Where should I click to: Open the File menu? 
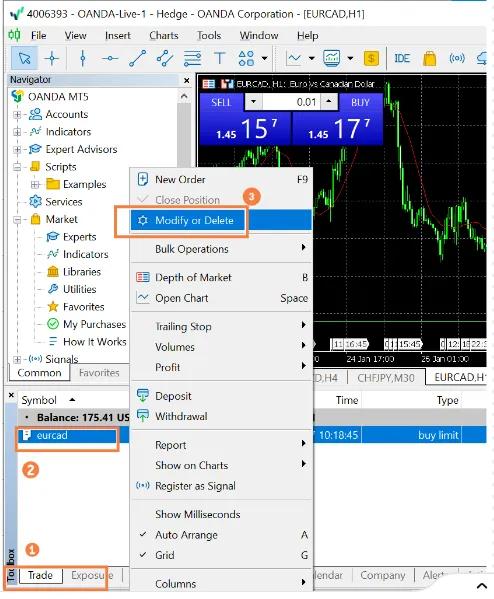[x=39, y=36]
